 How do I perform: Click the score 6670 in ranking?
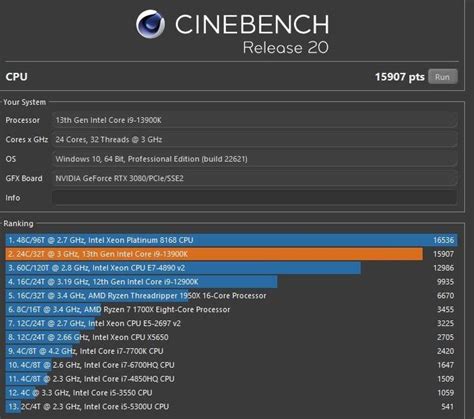click(x=445, y=296)
